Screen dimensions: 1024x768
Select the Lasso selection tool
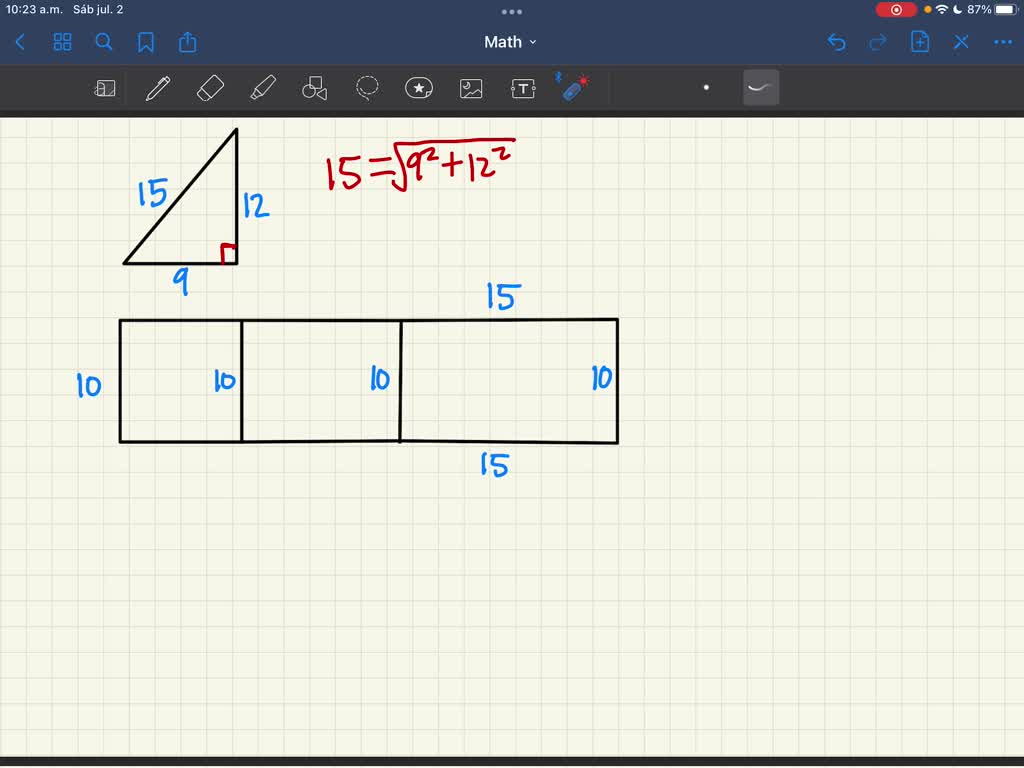pos(367,88)
